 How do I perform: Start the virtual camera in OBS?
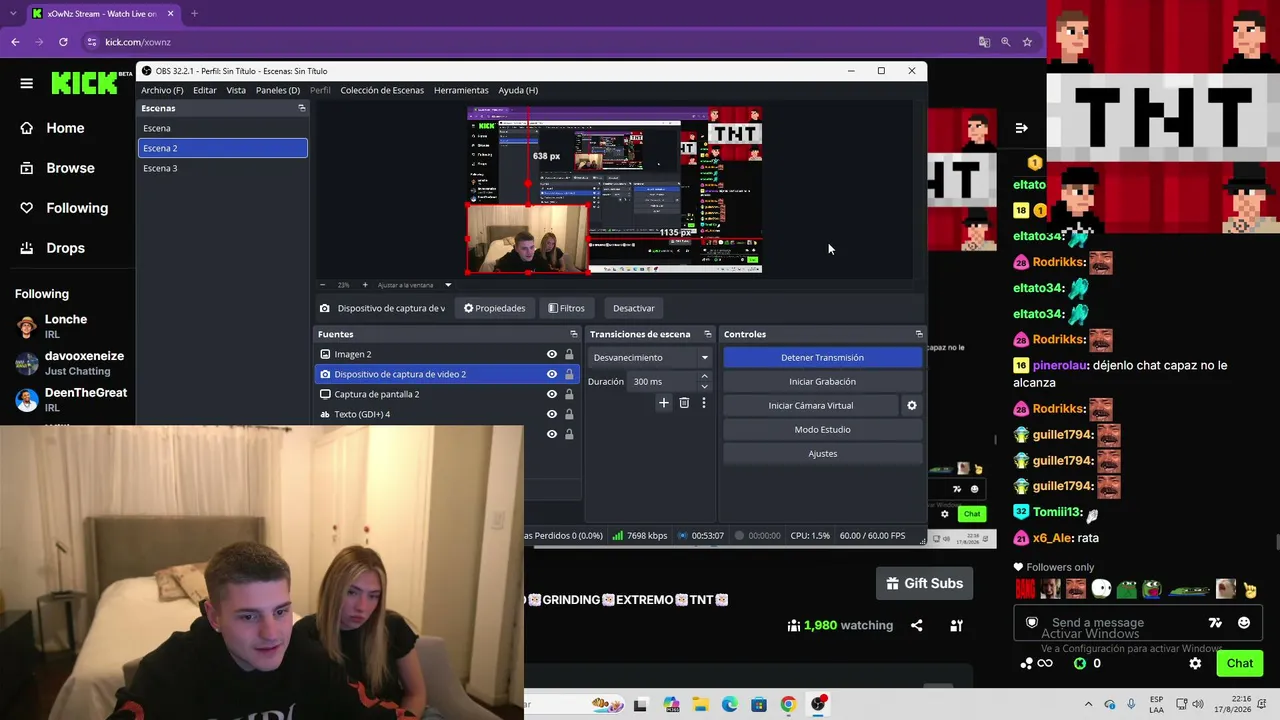tap(810, 405)
